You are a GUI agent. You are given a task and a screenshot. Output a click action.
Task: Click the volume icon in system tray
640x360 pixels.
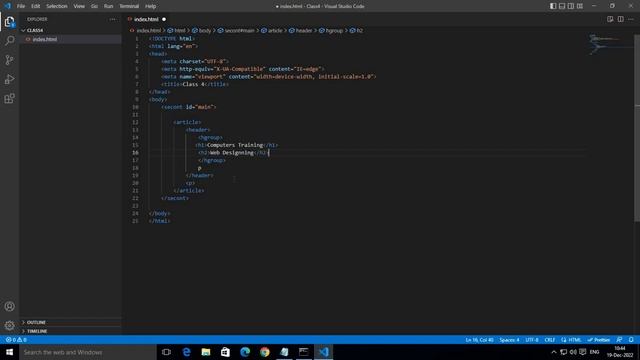(573, 352)
